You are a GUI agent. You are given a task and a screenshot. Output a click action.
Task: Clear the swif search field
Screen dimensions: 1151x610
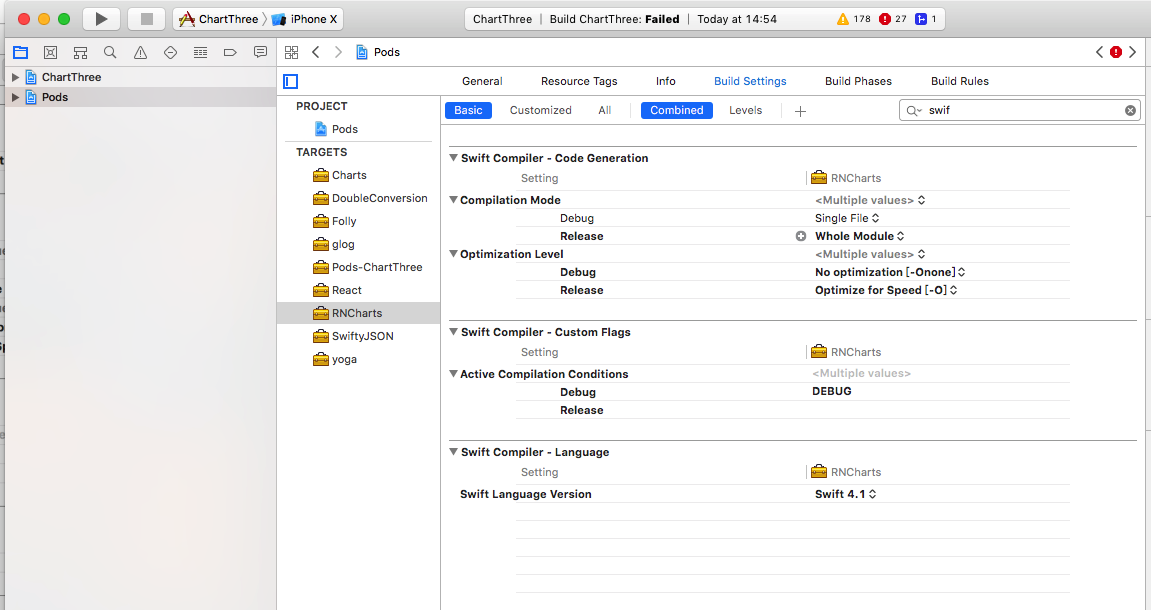[x=1129, y=110]
